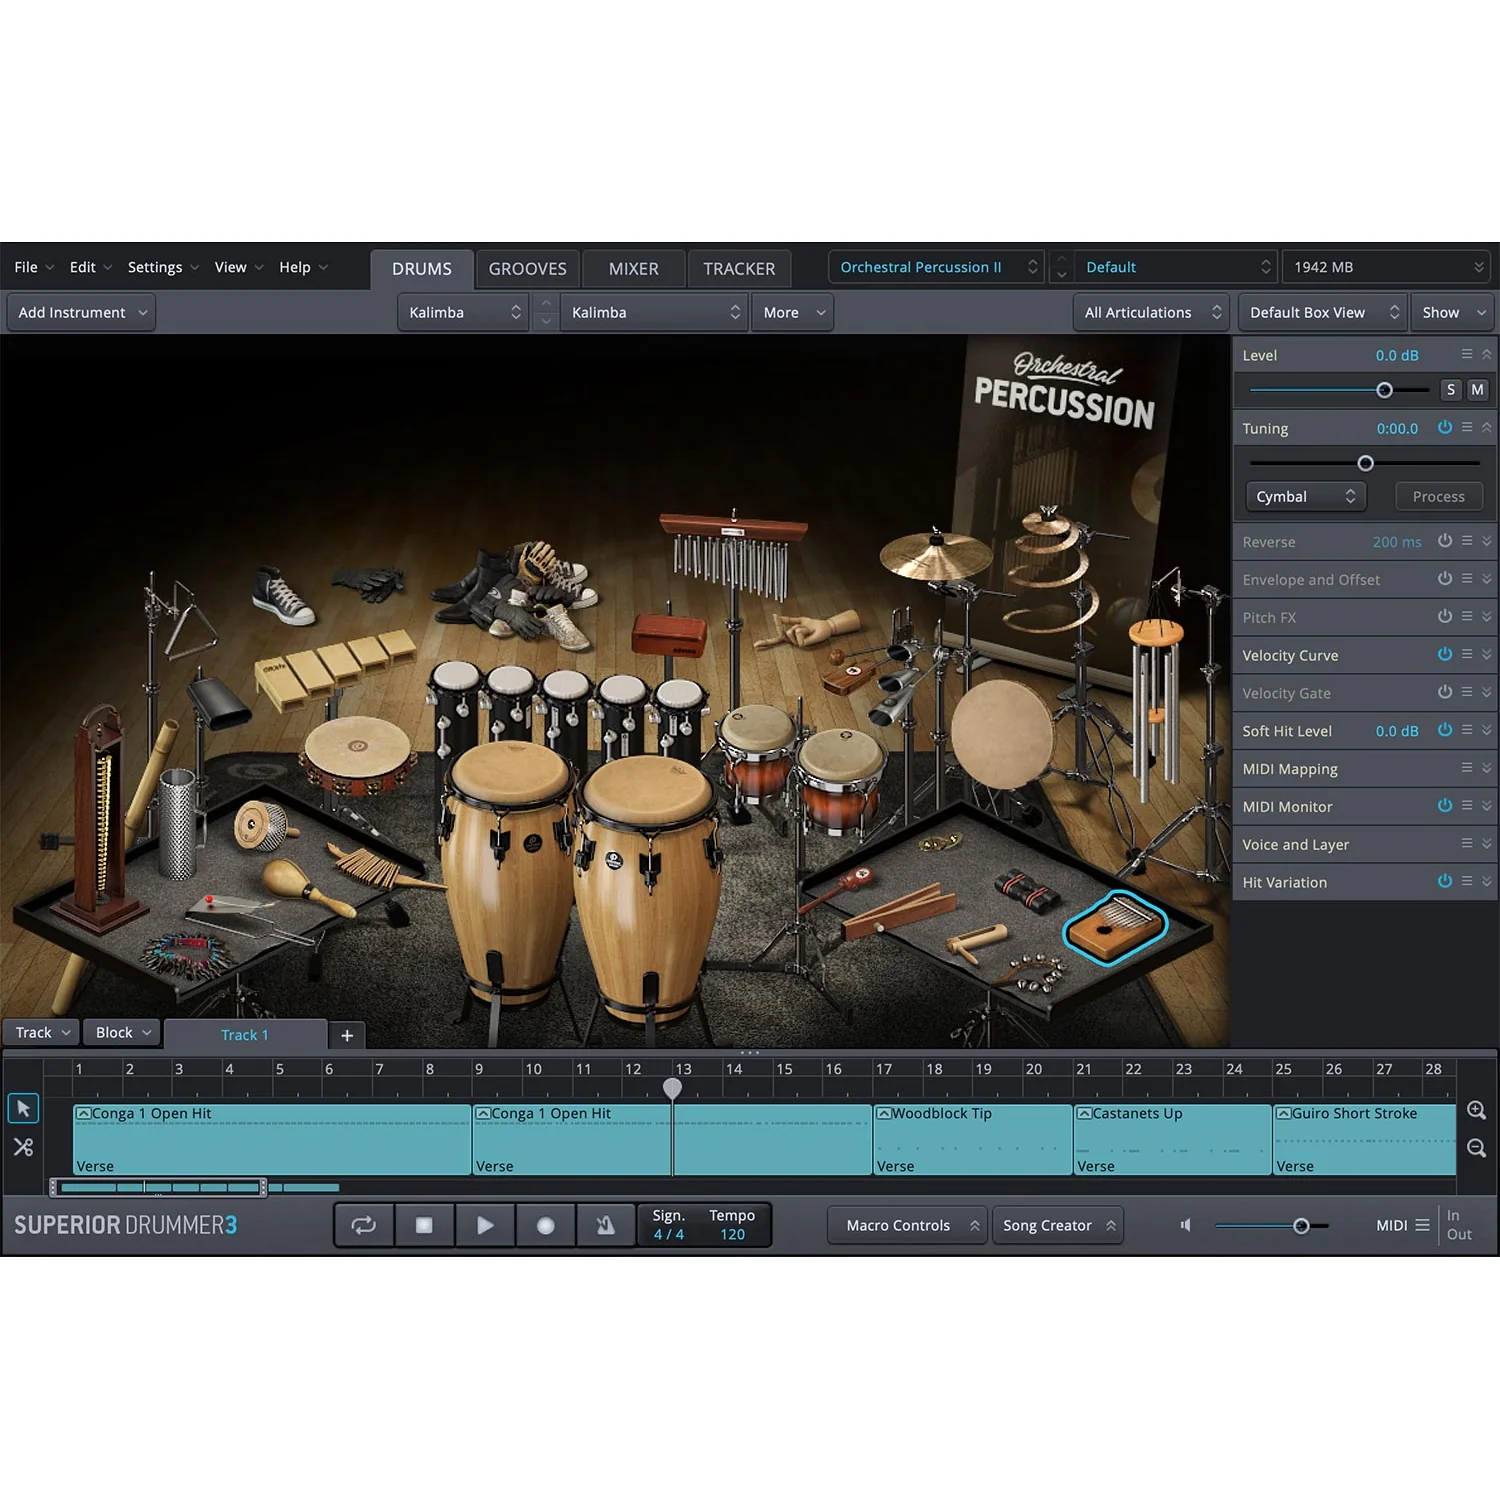Screen dimensions: 1500x1500
Task: Enable the Velocity Gate power button
Action: coord(1445,692)
